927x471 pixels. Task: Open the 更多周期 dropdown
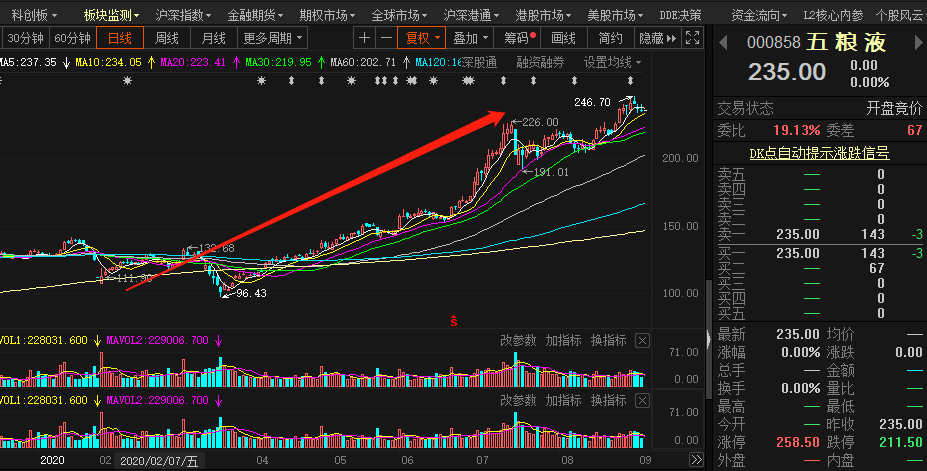point(273,38)
